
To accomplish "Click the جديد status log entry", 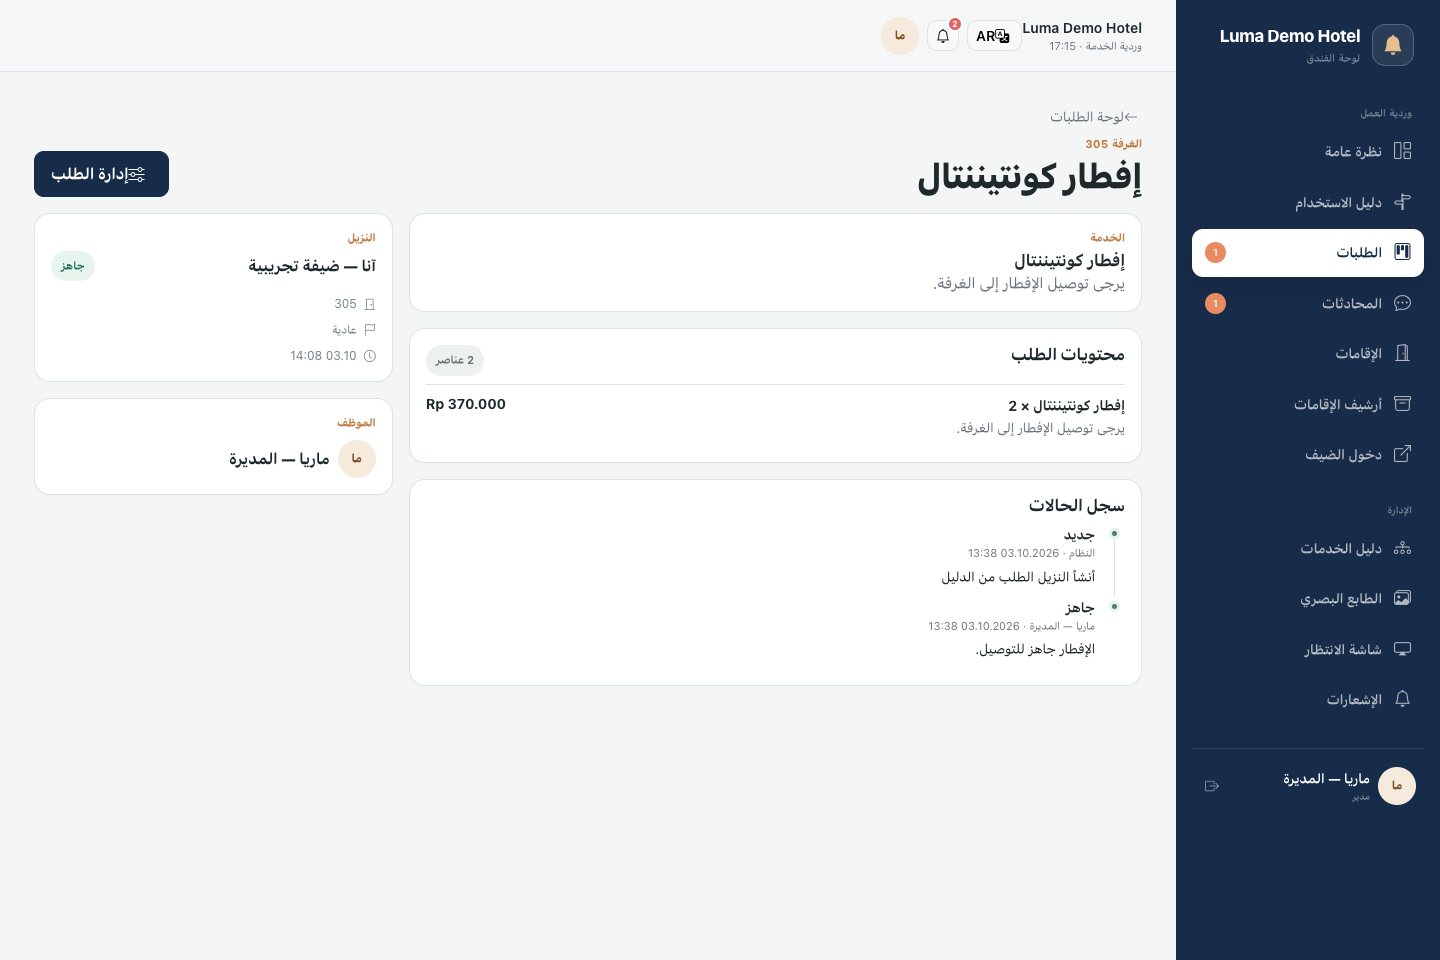I will (x=1079, y=535).
